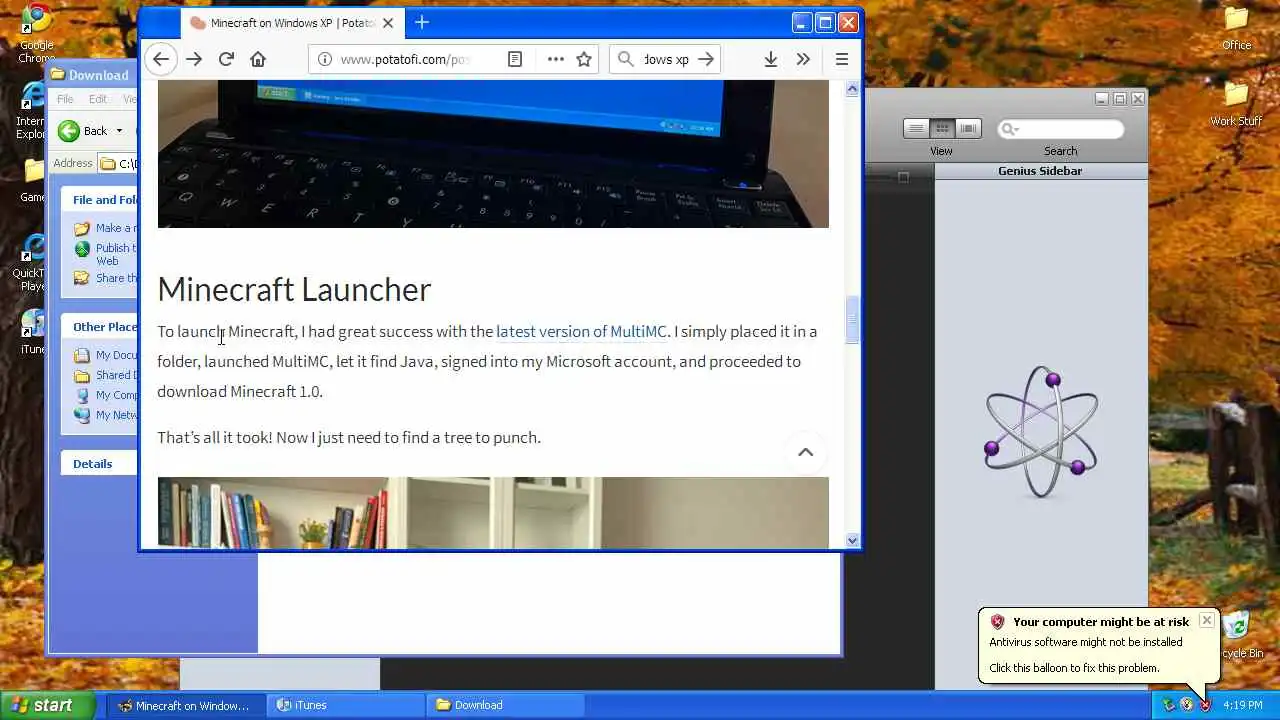Open the Office desktop folder
The height and width of the screenshot is (720, 1280).
click(x=1237, y=27)
